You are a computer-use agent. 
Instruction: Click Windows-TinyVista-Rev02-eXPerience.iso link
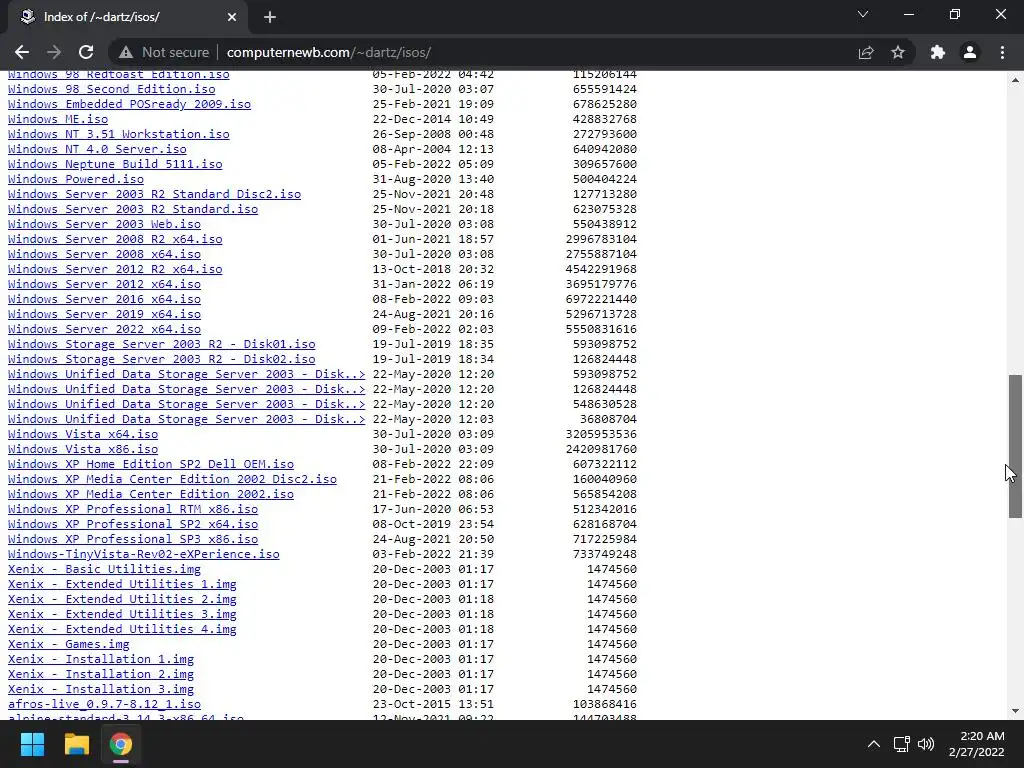coord(144,554)
